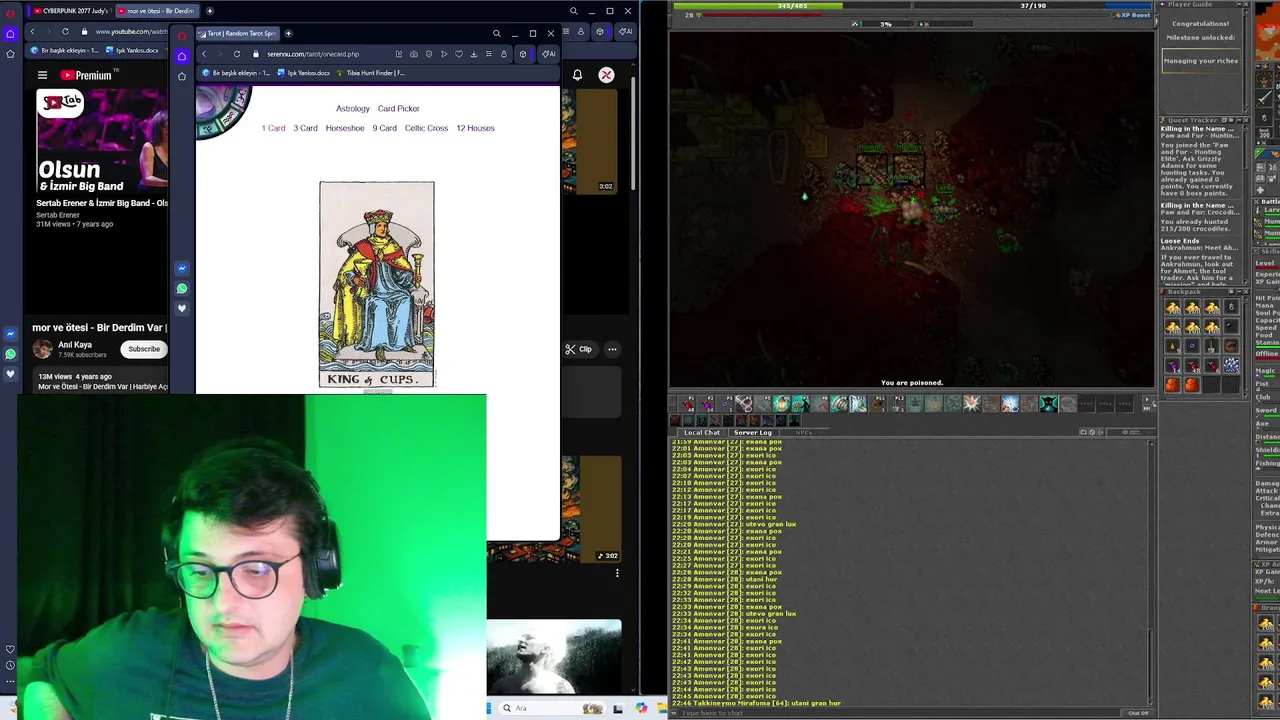This screenshot has height=720, width=1280.
Task: Open the YouTube hamburger menu
Action: point(42,75)
